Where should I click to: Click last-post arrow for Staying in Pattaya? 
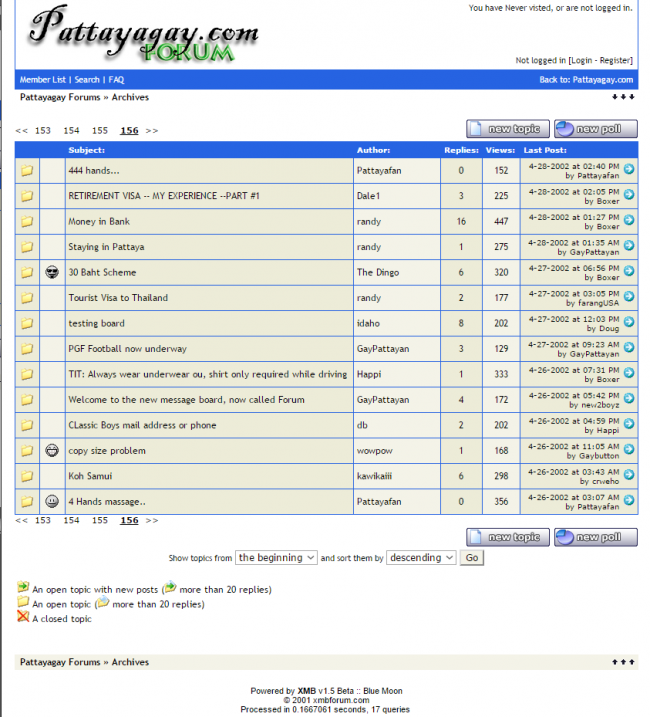(x=629, y=245)
